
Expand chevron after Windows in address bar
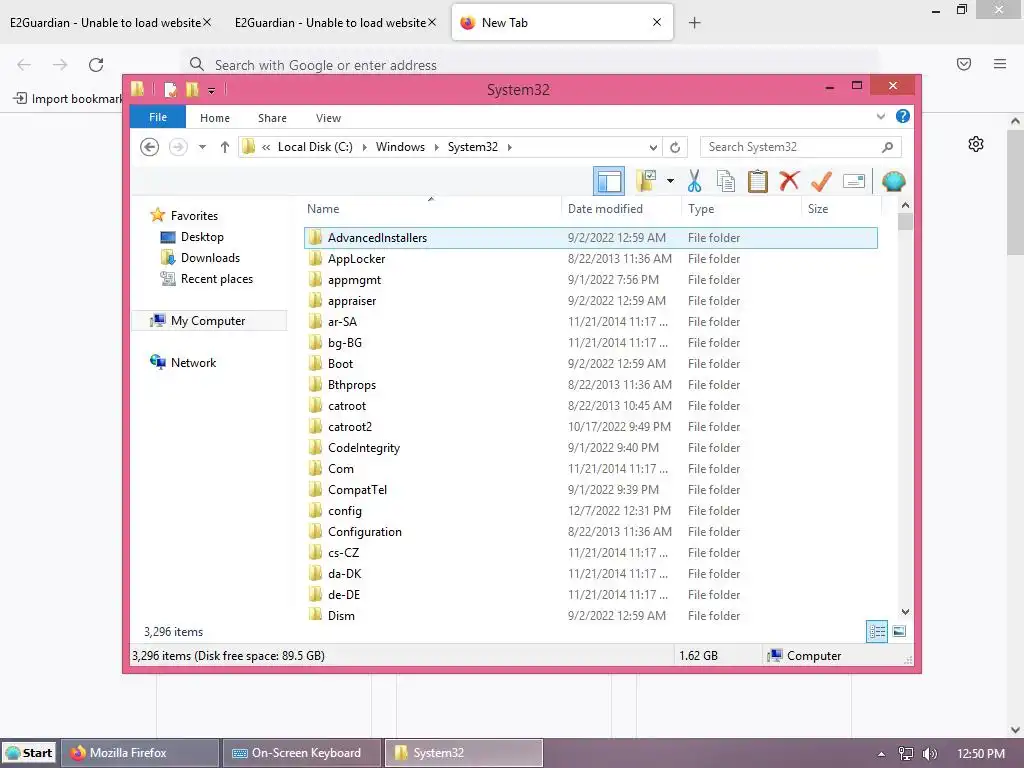pyautogui.click(x=437, y=147)
